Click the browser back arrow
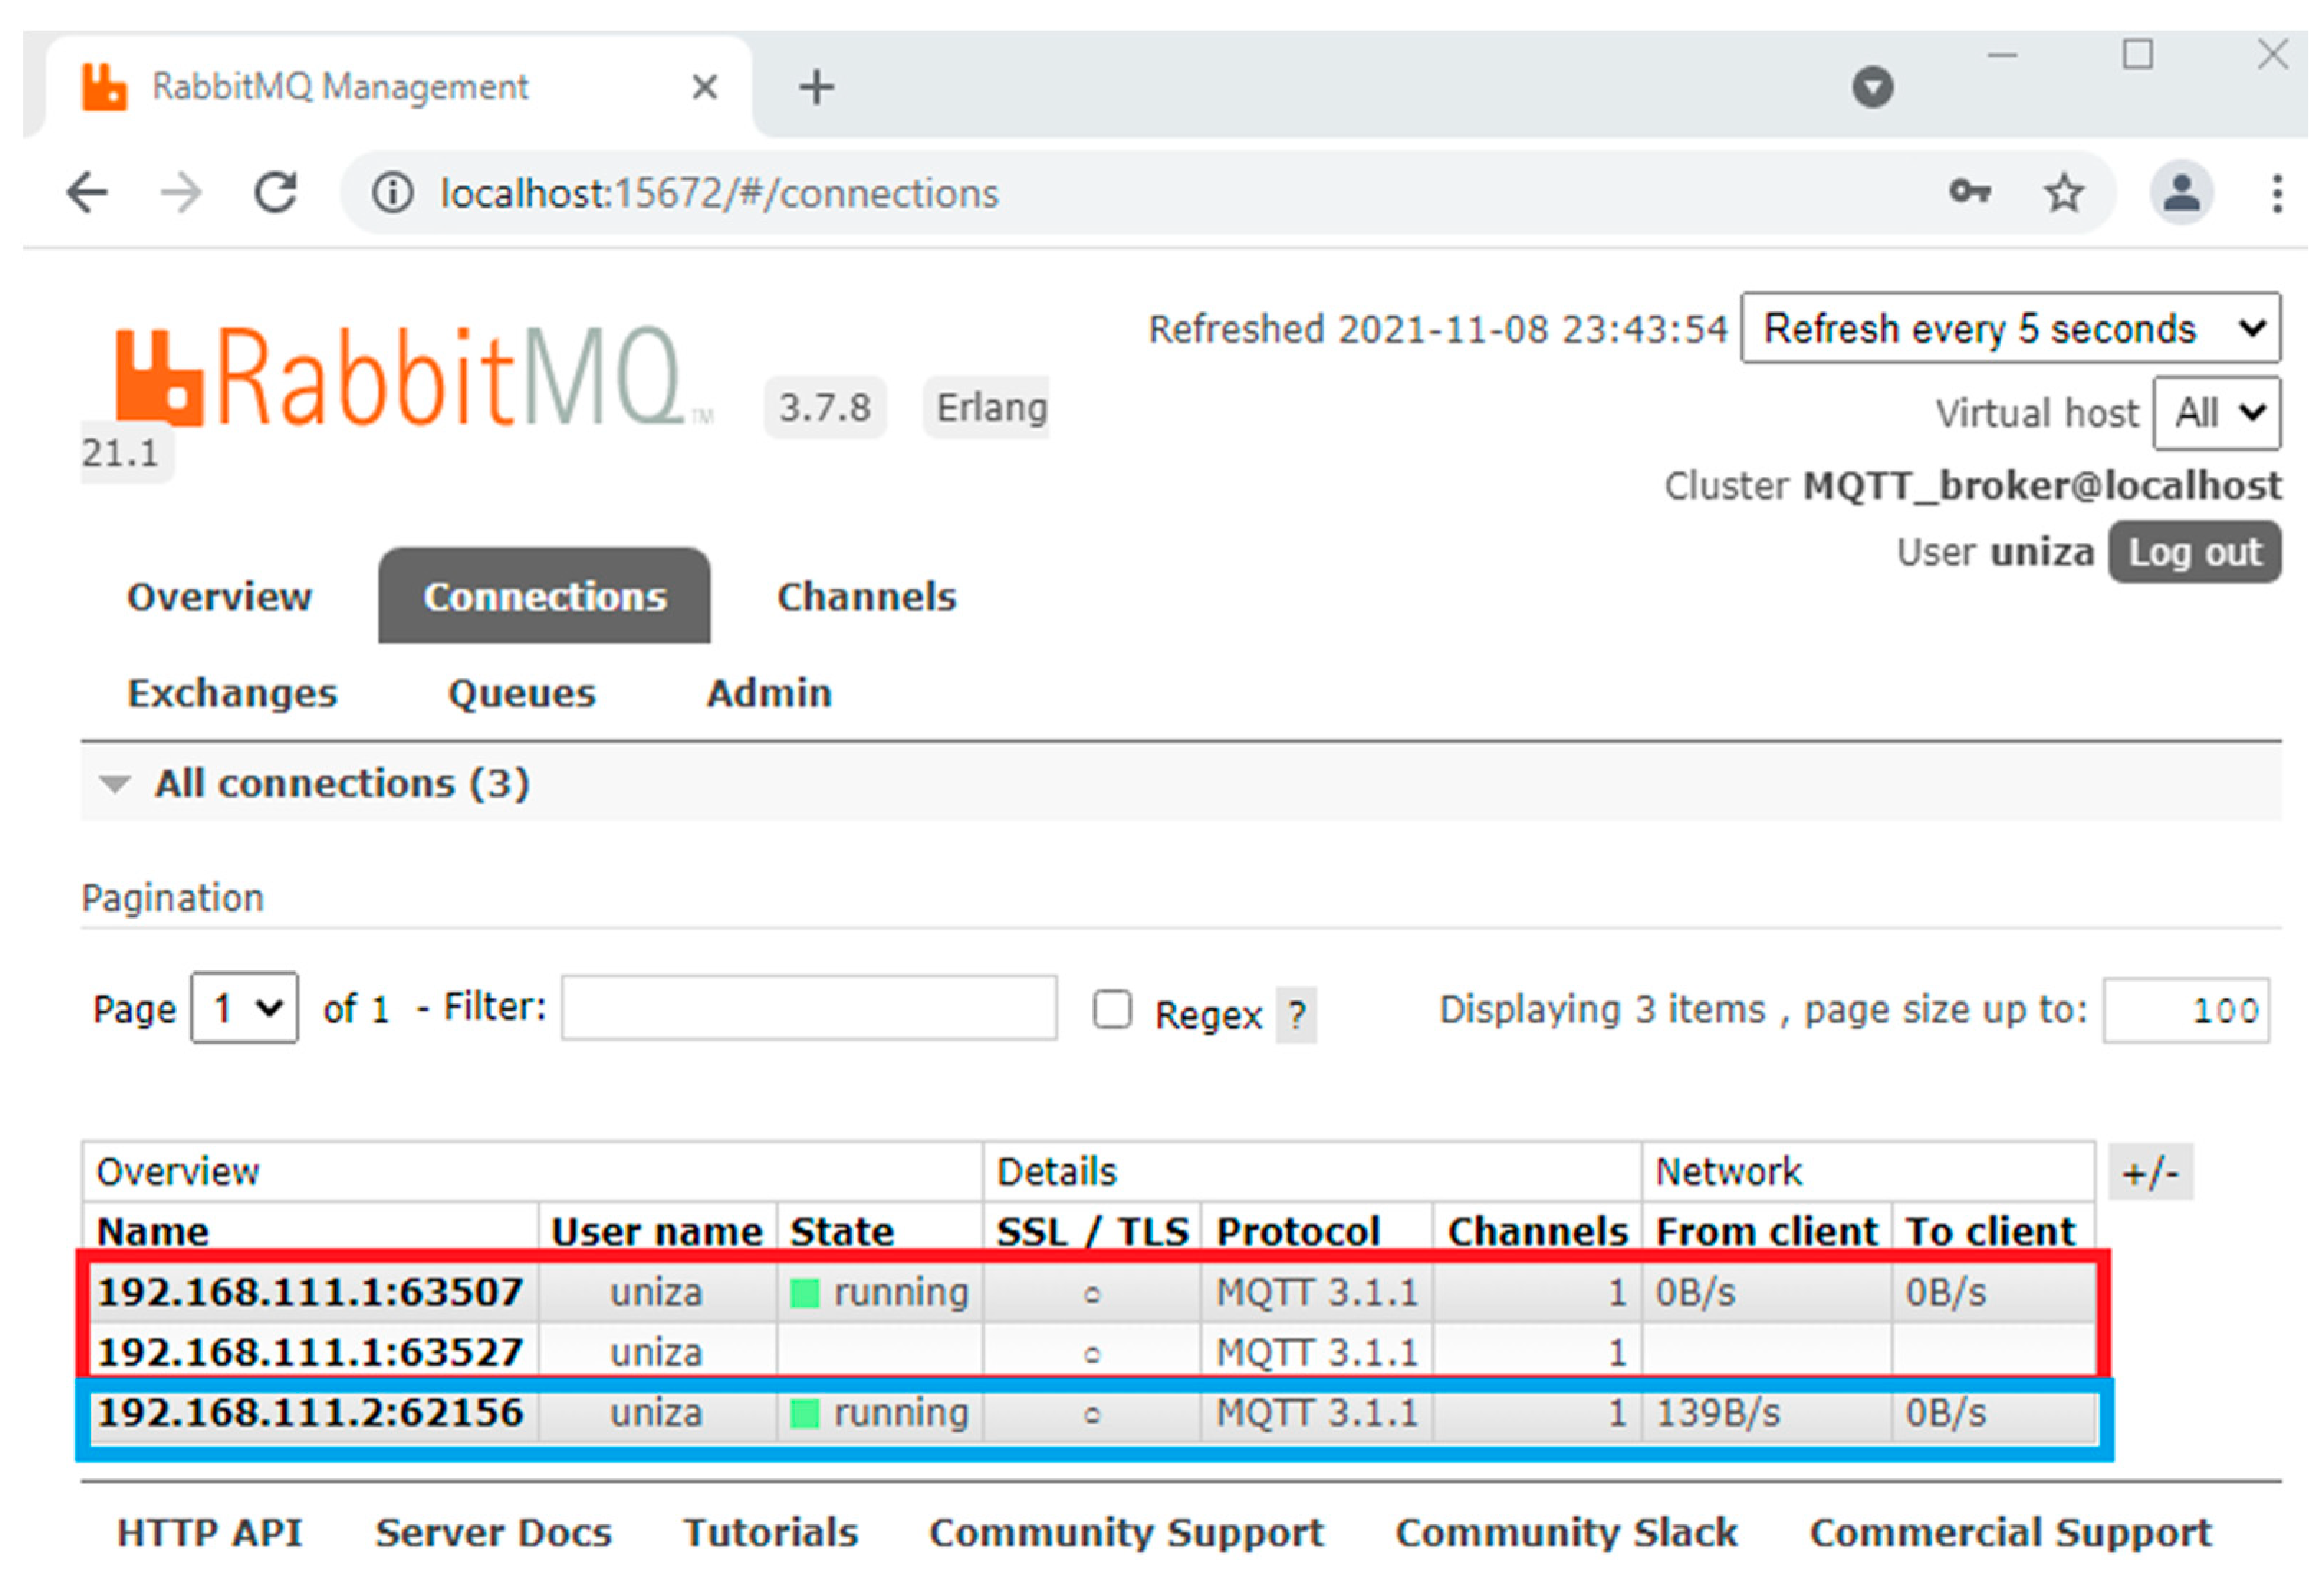This screenshot has width=2324, height=1579. 87,193
